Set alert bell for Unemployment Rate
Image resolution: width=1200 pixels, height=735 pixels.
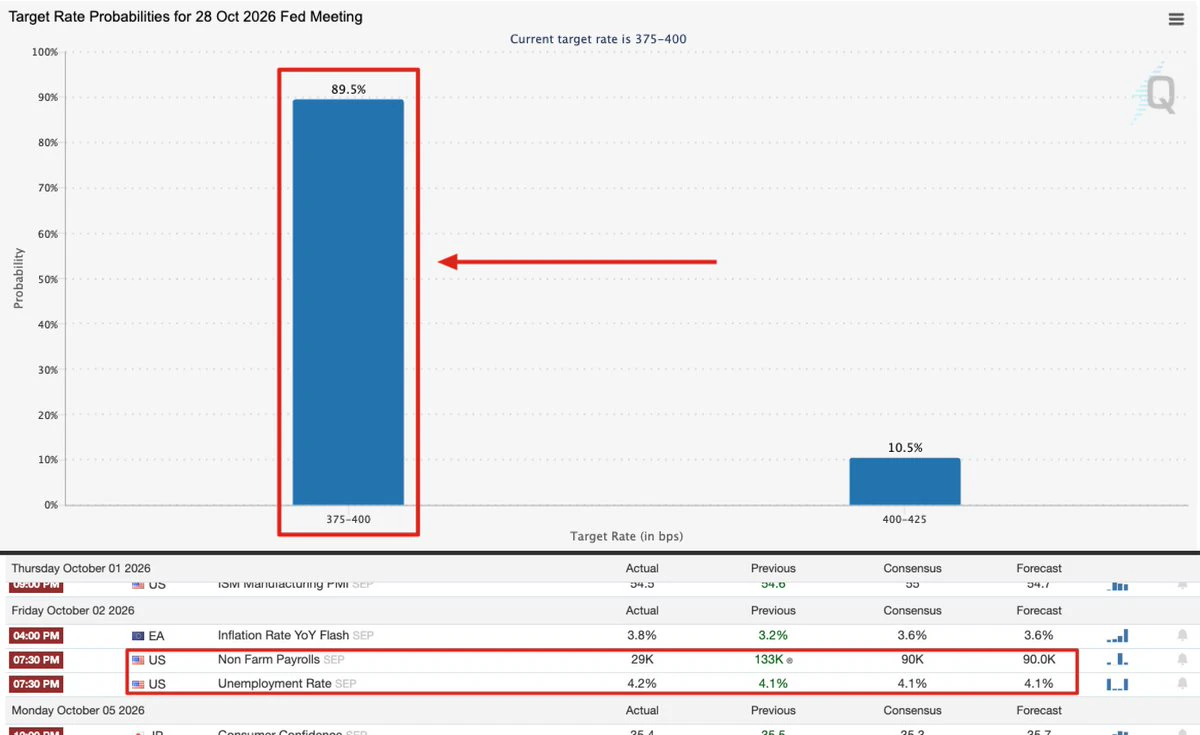point(1182,684)
